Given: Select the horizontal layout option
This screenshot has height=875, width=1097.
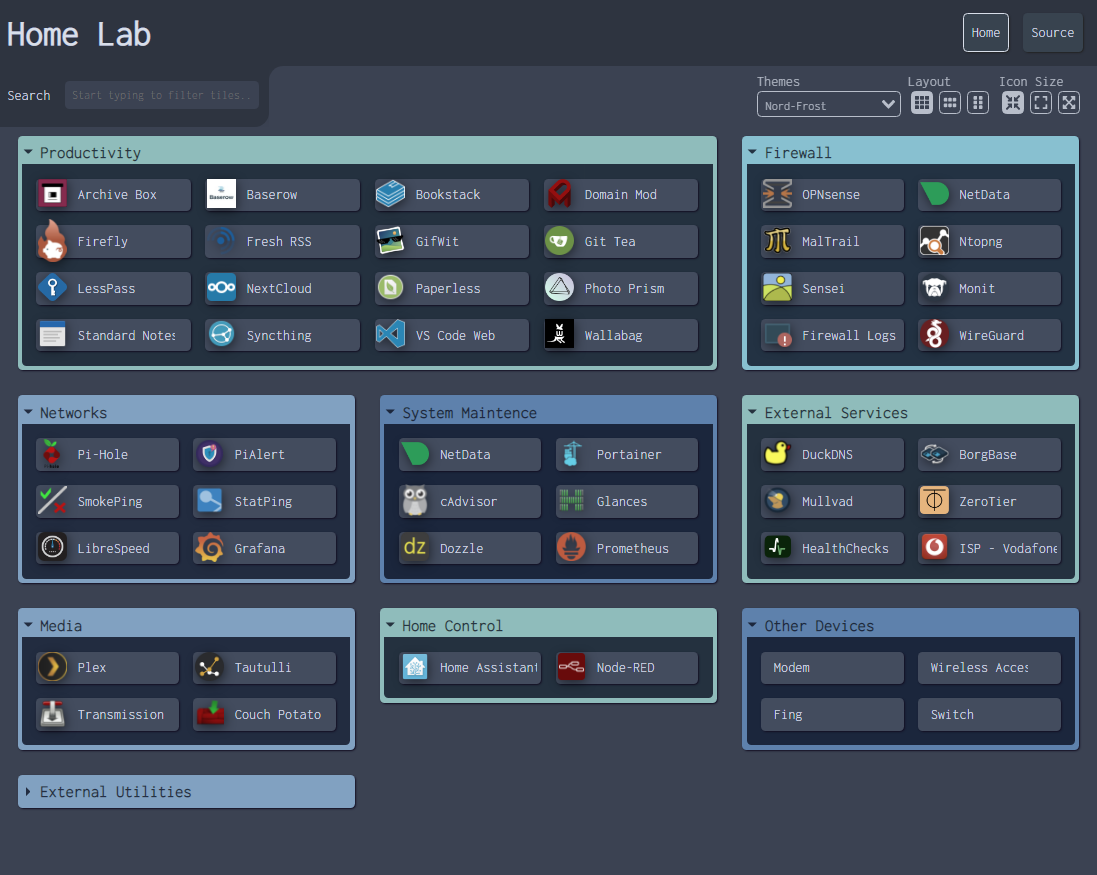Looking at the screenshot, I should [x=950, y=104].
